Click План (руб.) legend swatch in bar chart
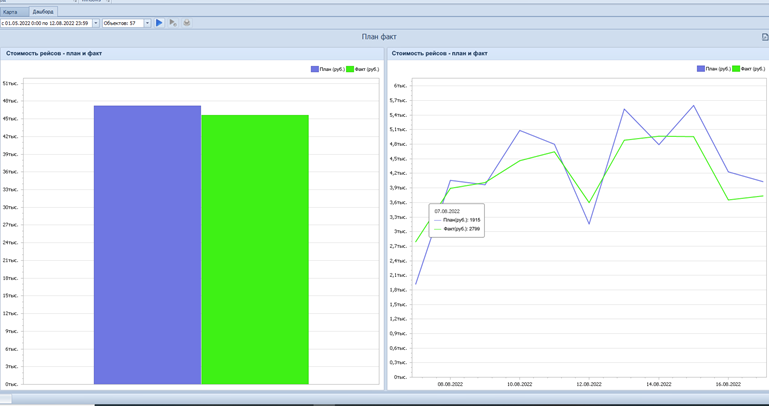This screenshot has height=406, width=769. click(x=315, y=69)
